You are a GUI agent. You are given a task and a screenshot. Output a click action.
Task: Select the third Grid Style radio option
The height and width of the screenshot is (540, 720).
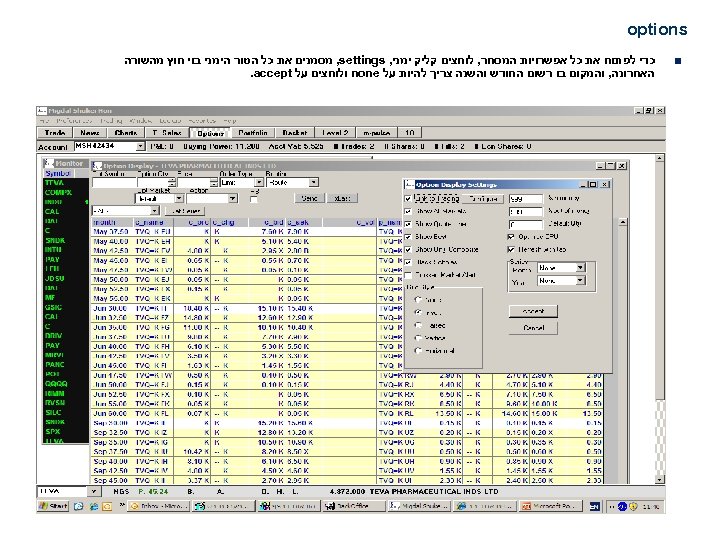tap(418, 325)
